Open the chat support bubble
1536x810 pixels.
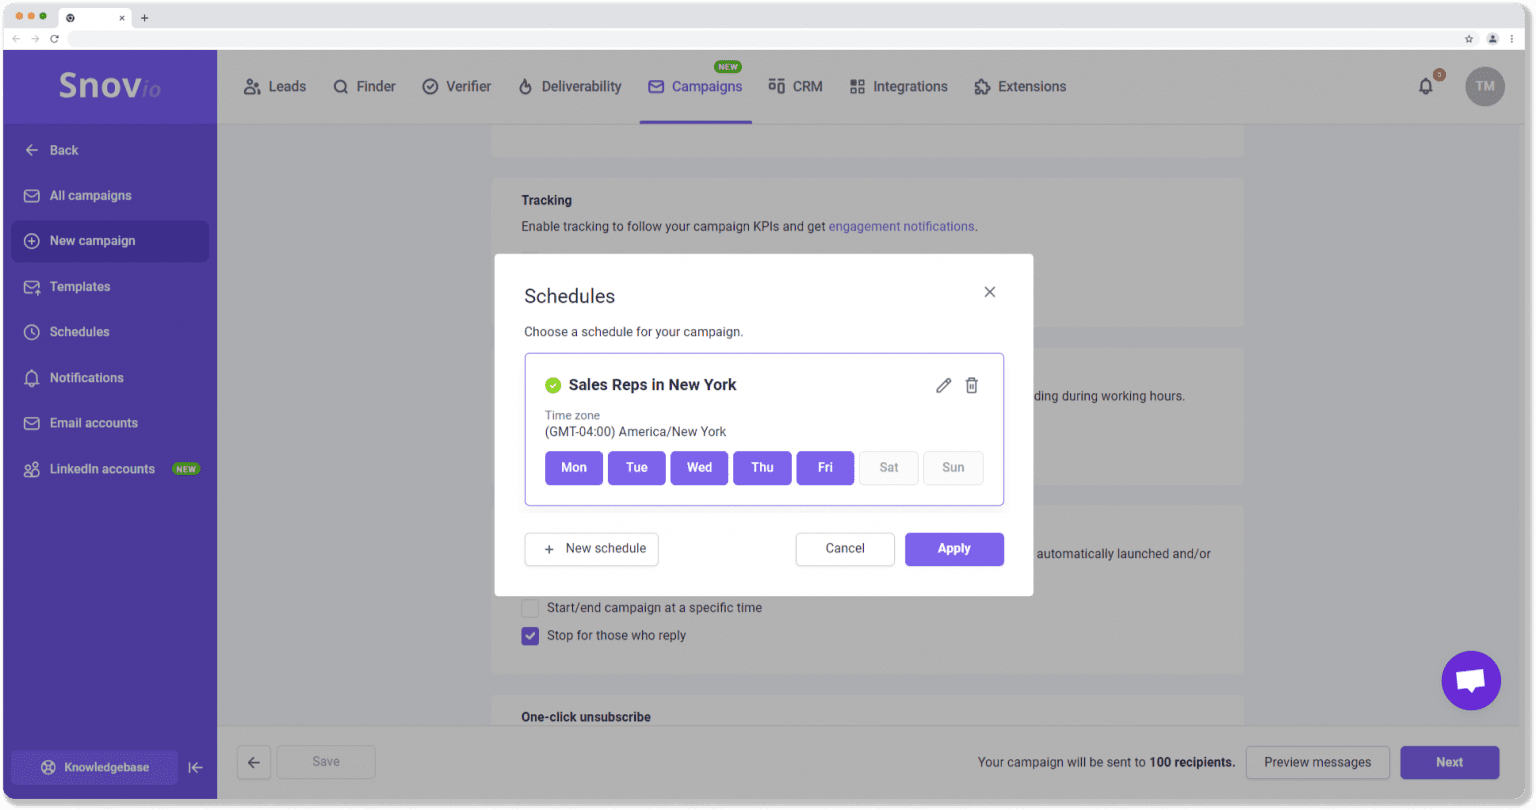pos(1470,681)
